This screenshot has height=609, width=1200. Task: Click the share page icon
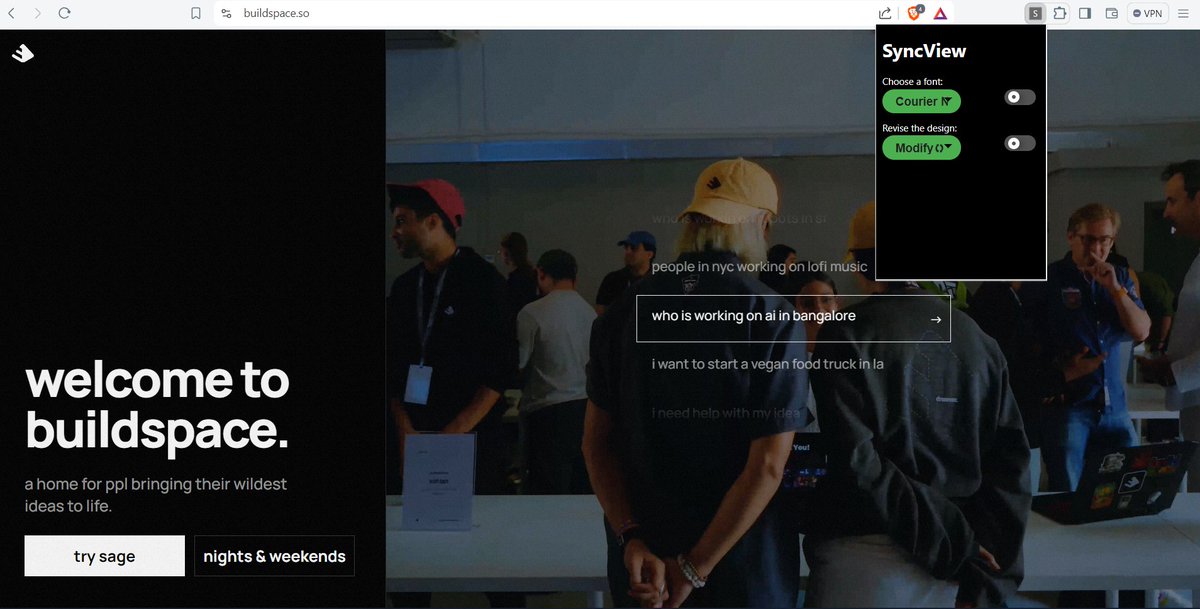[x=885, y=13]
